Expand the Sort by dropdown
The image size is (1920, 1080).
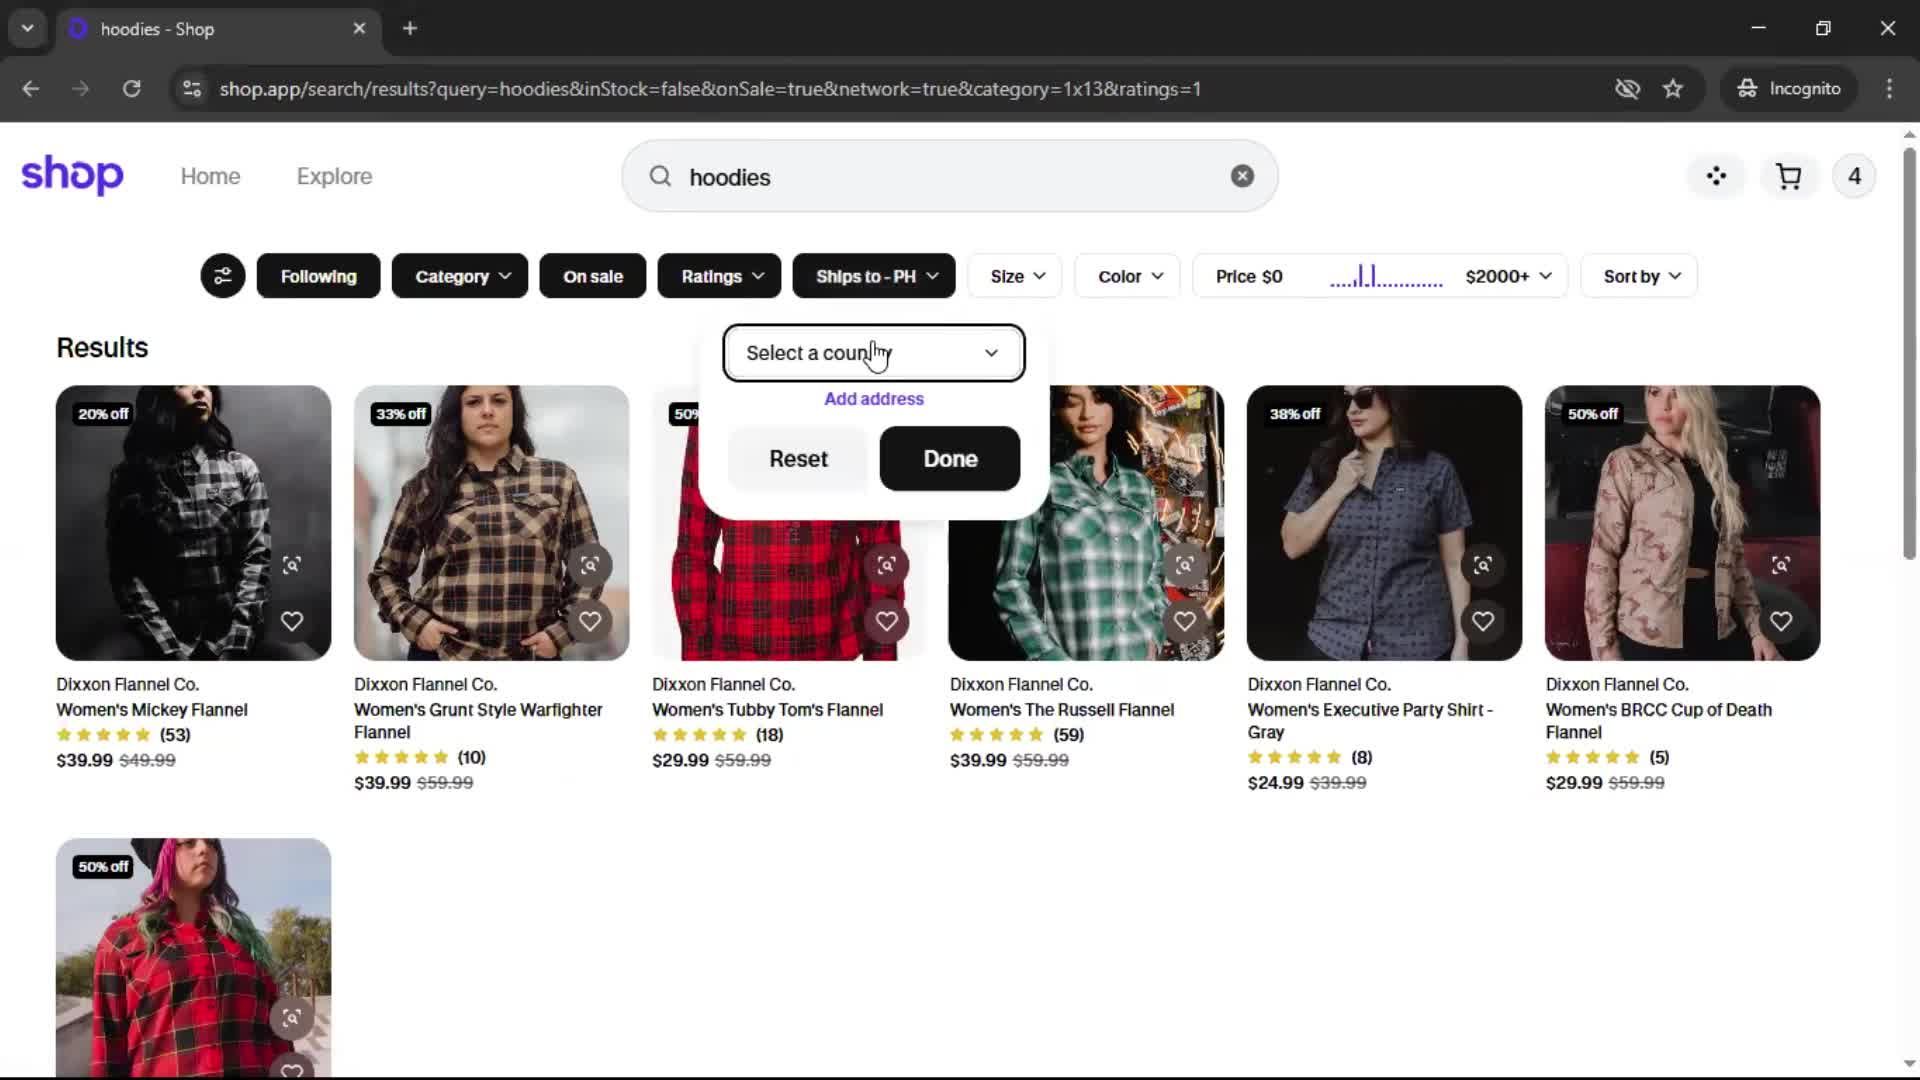click(x=1640, y=276)
